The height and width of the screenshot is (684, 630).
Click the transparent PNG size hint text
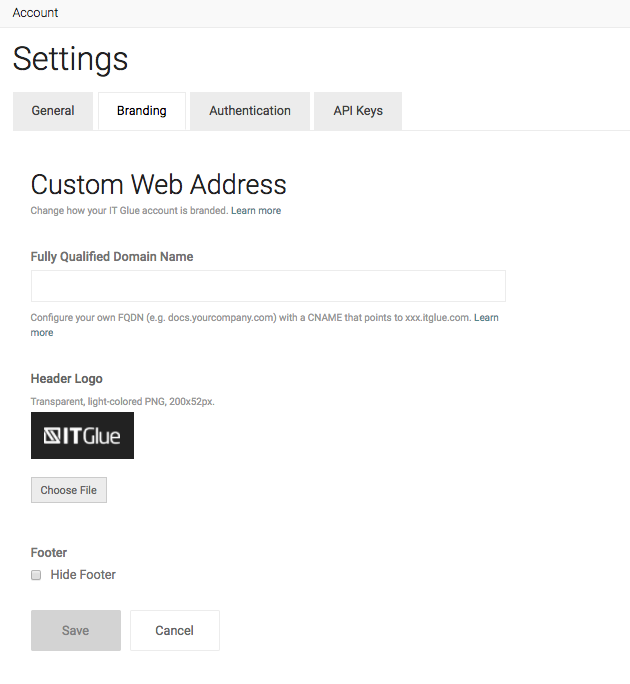(122, 401)
